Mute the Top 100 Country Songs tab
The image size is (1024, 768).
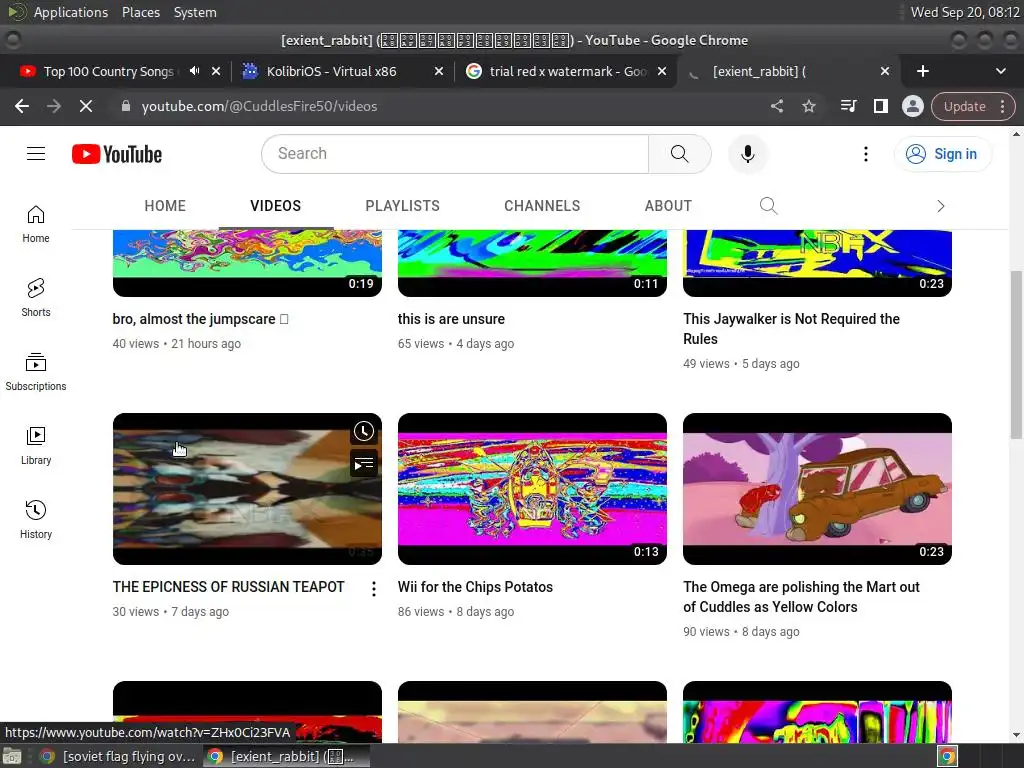pyautogui.click(x=194, y=71)
